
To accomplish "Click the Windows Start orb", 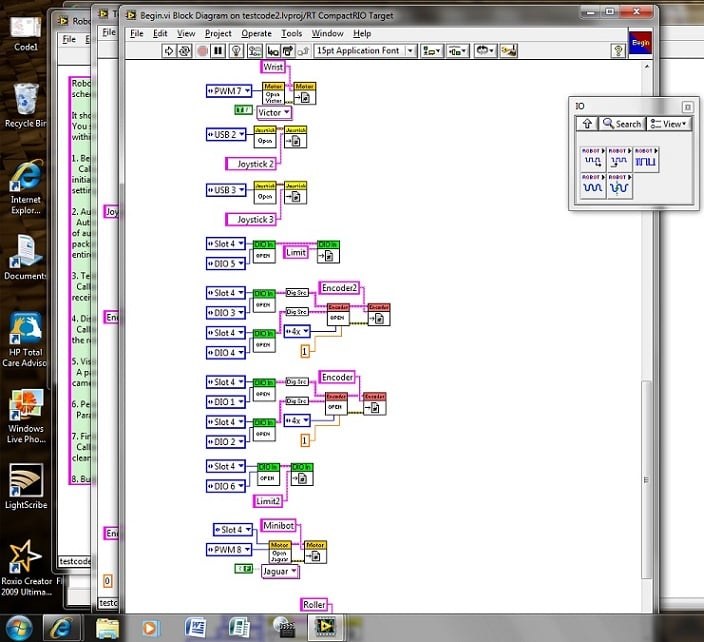I will coord(19,628).
